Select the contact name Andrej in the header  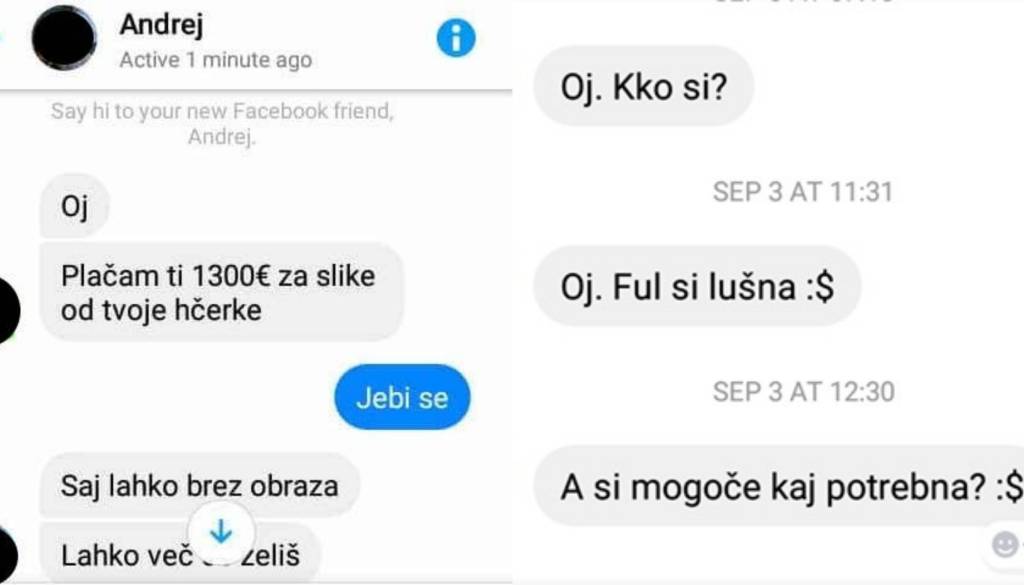161,25
